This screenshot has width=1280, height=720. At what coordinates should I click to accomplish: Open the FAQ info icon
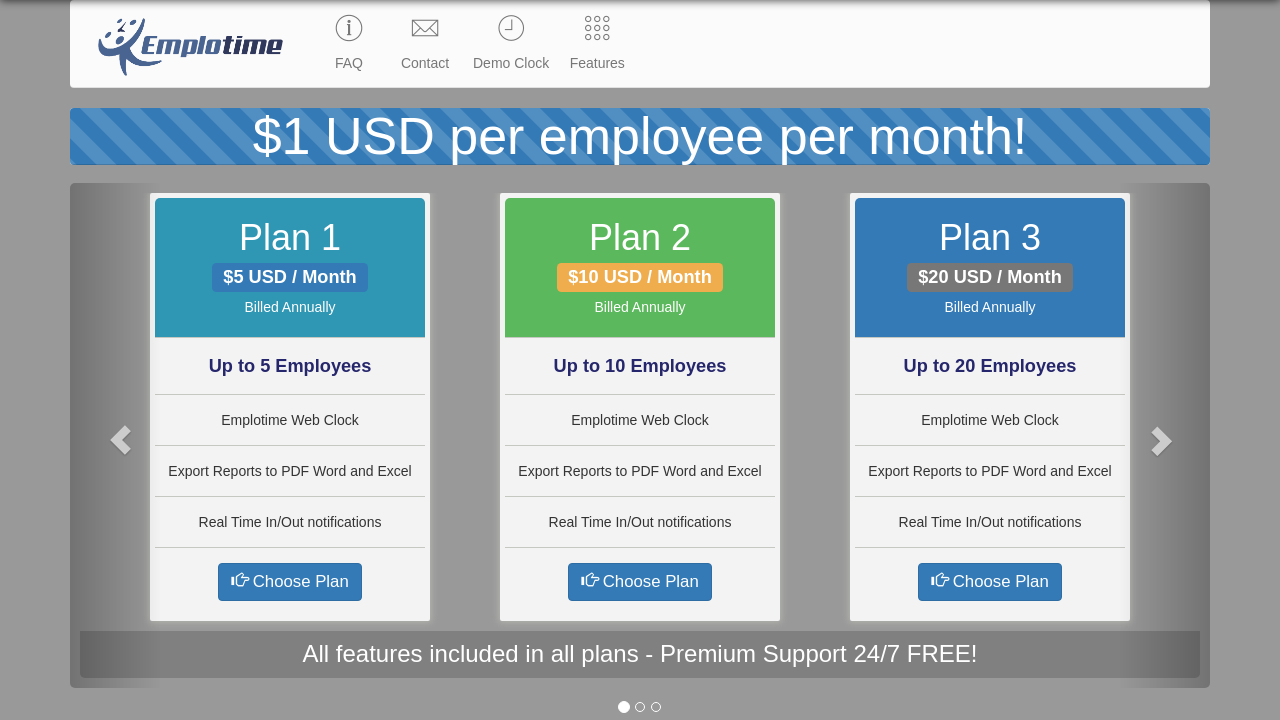[349, 28]
